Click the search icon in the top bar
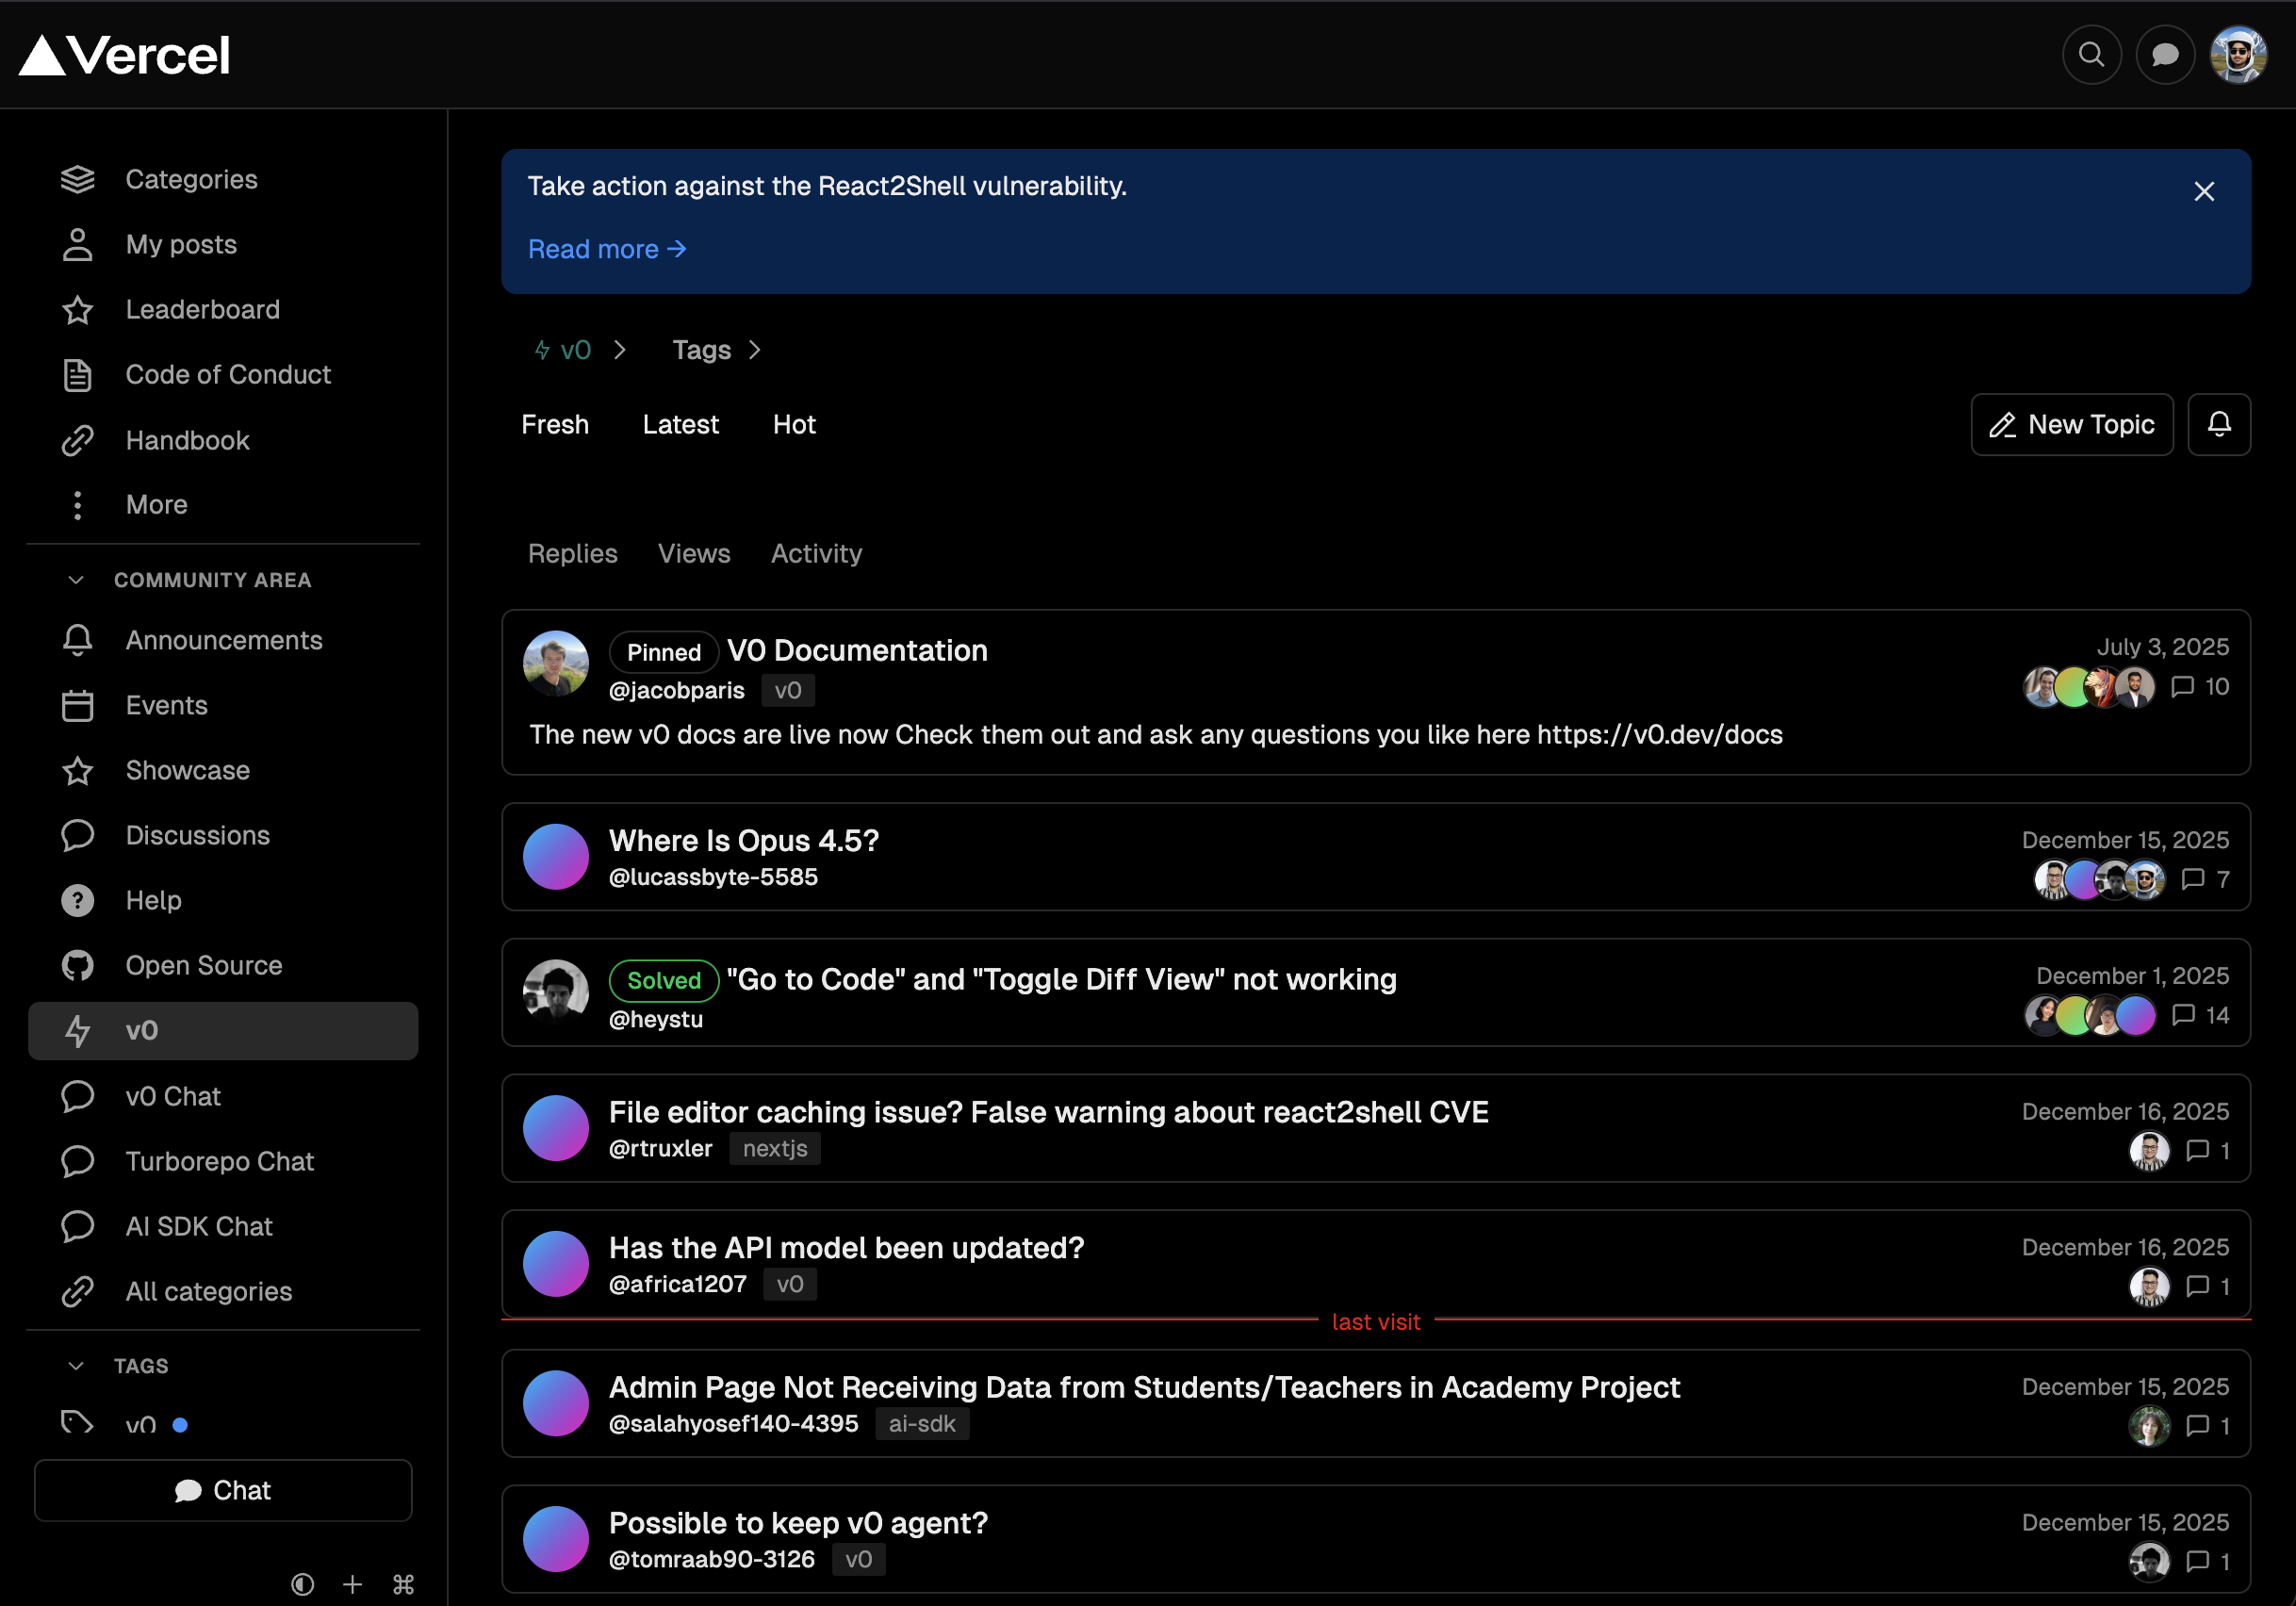The height and width of the screenshot is (1606, 2296). pyautogui.click(x=2092, y=55)
